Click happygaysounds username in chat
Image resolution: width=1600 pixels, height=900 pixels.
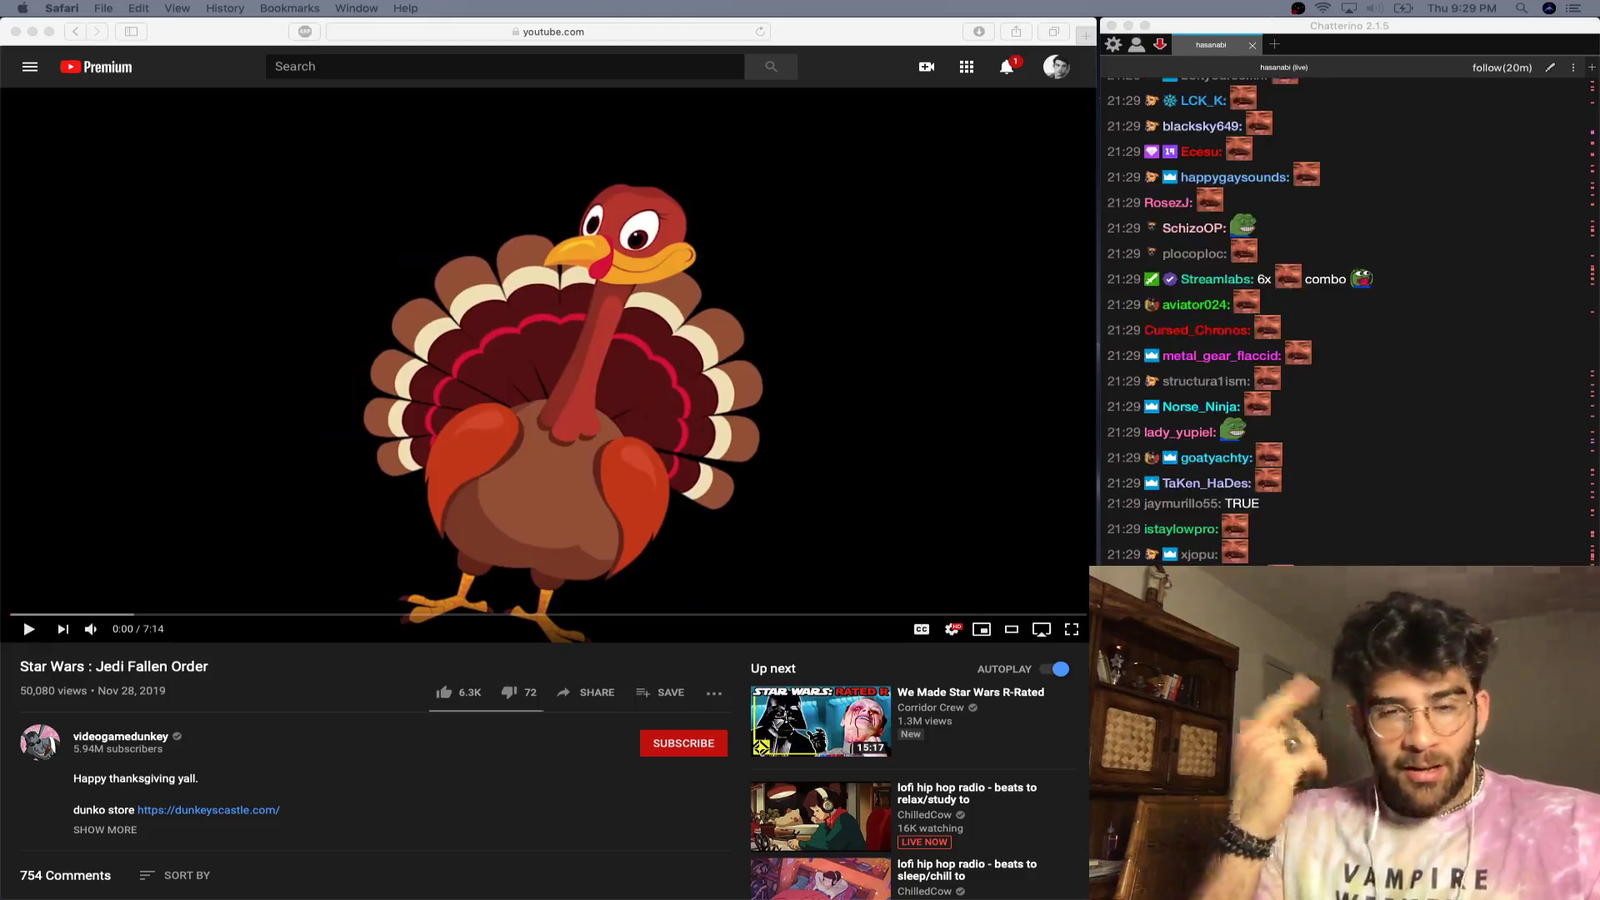1235,177
